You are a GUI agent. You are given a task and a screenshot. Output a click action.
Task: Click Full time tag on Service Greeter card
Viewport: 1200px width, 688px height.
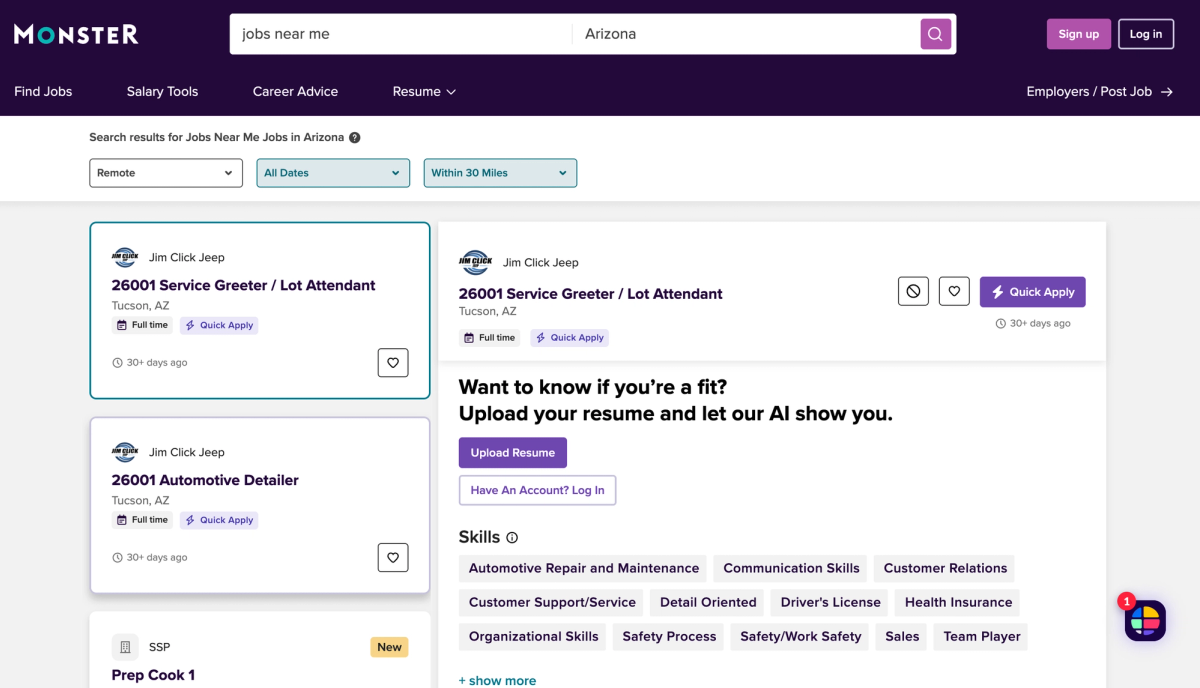tap(143, 326)
